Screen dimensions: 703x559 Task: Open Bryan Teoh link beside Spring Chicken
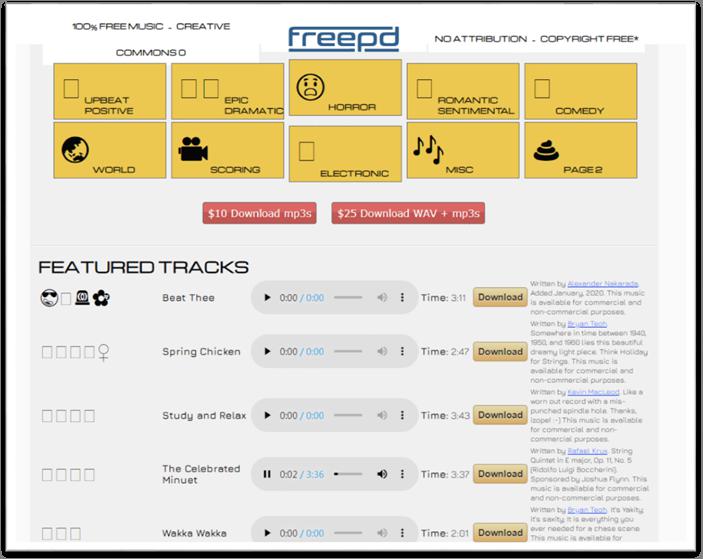(x=587, y=324)
